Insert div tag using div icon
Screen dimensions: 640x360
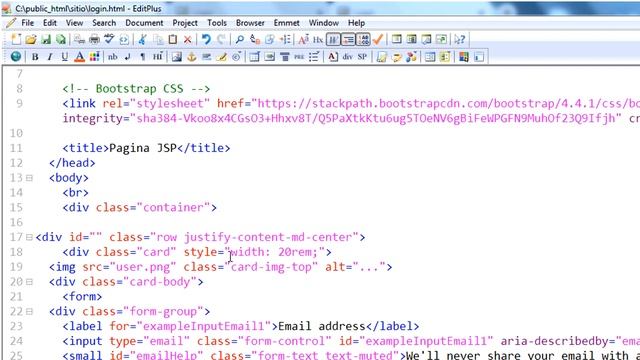click(348, 57)
